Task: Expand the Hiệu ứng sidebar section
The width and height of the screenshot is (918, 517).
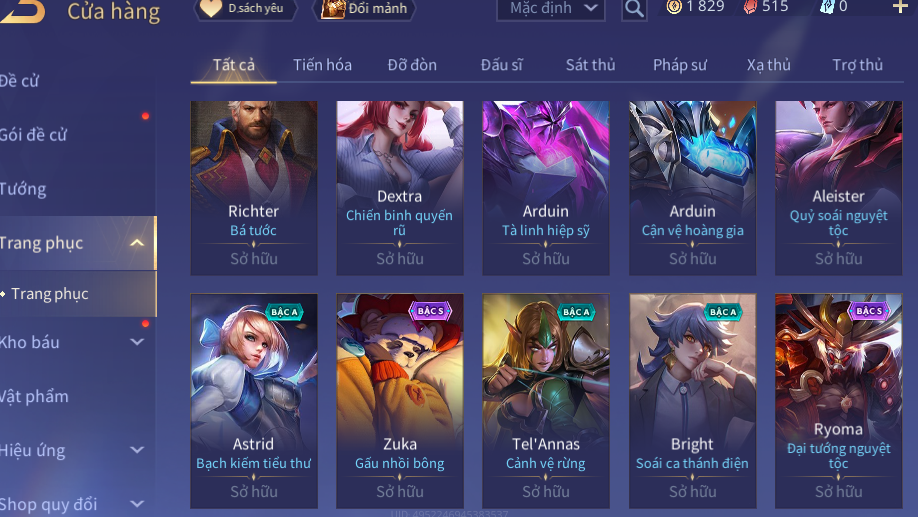Action: click(137, 450)
